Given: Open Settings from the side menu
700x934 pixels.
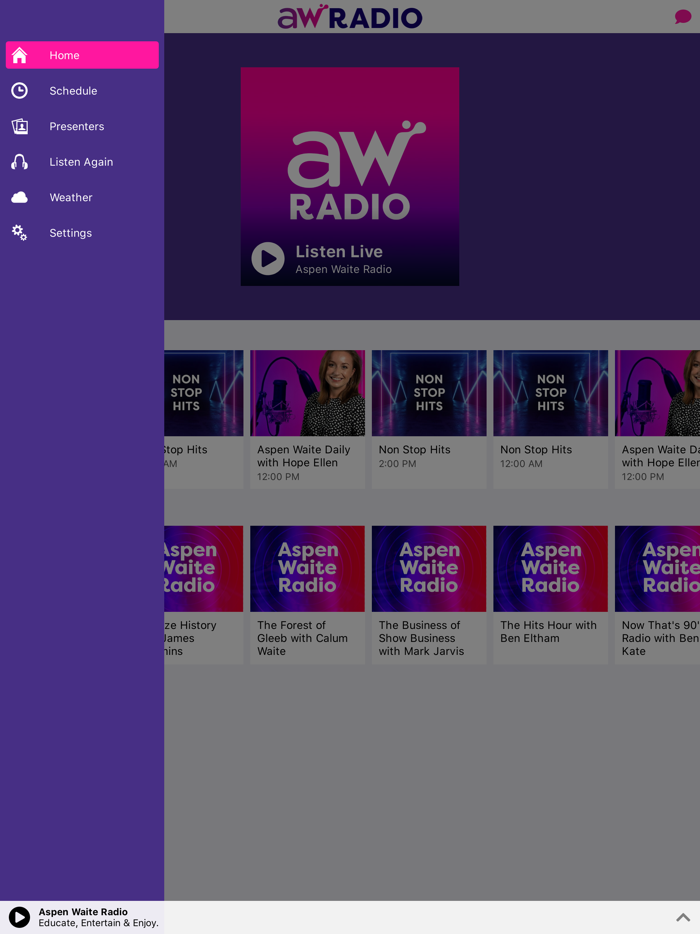Looking at the screenshot, I should tap(82, 233).
